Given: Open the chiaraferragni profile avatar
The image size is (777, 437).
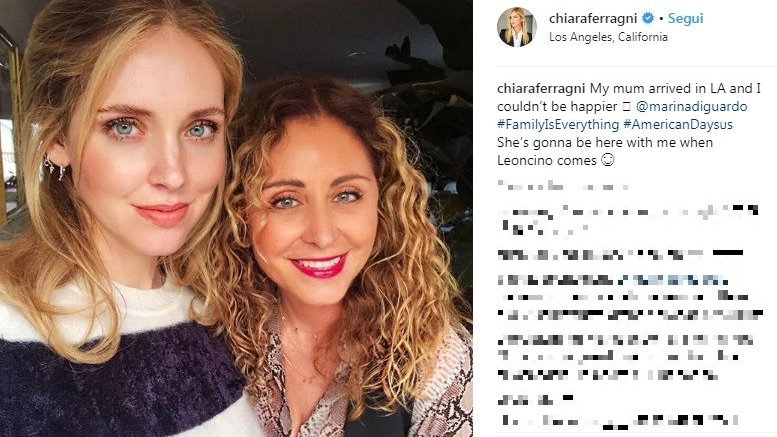Looking at the screenshot, I should pos(517,27).
